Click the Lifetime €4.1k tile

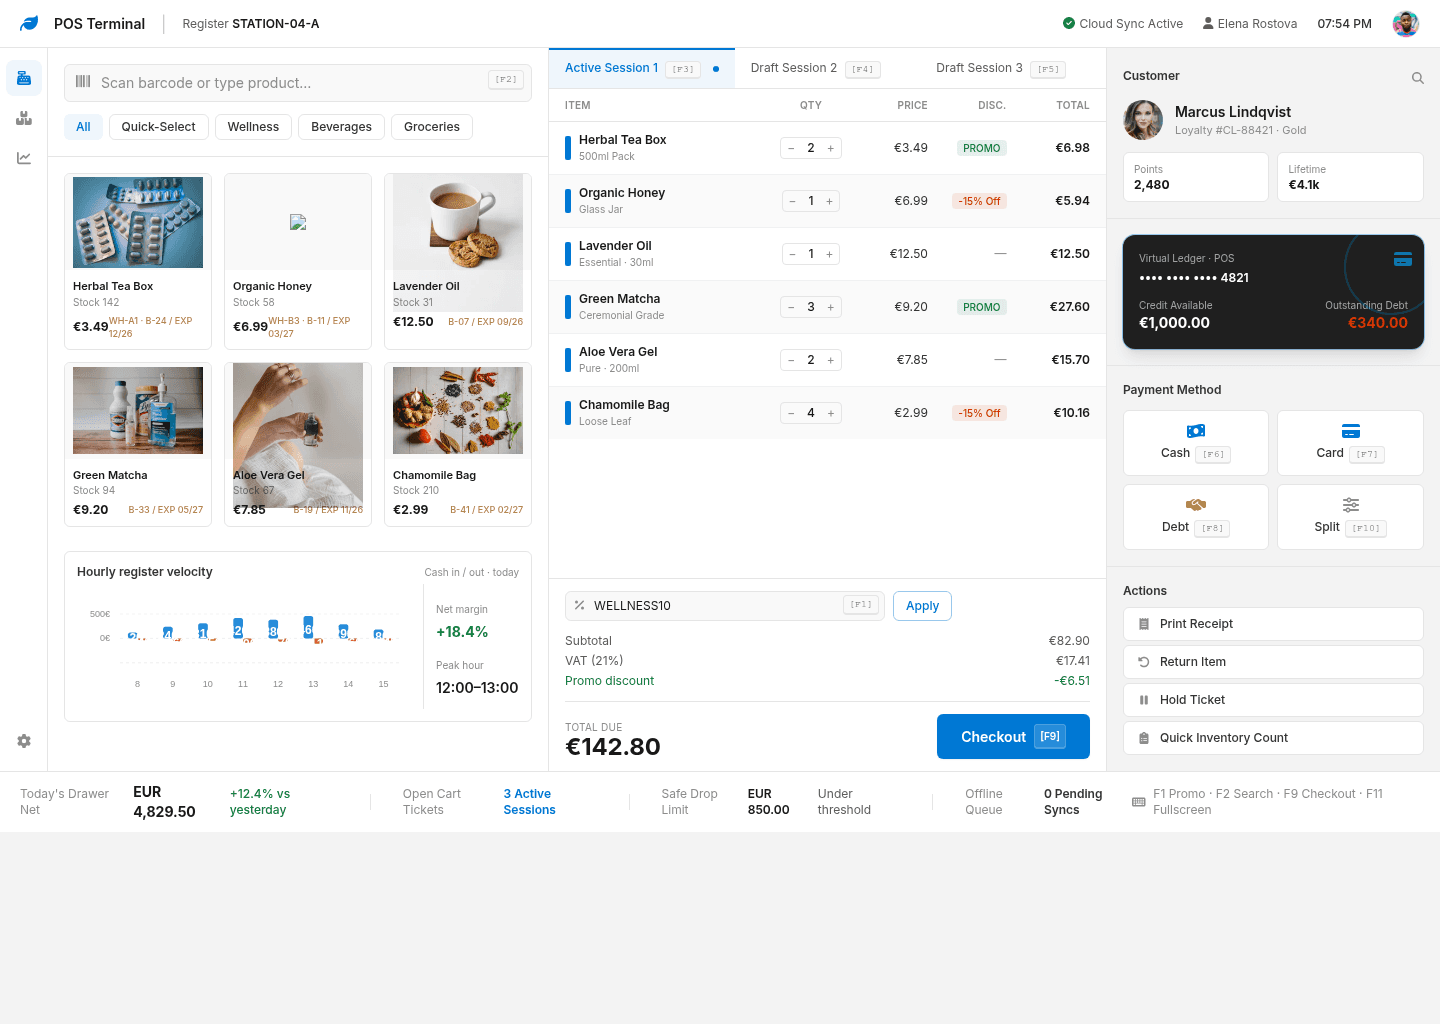(1350, 177)
